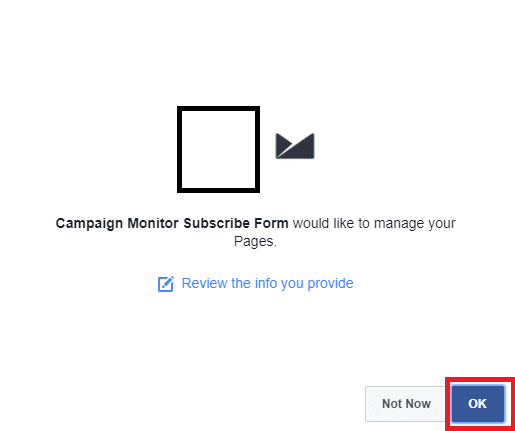Select the empty profile picture square
Screen dimensions: 515x431
click(x=218, y=149)
